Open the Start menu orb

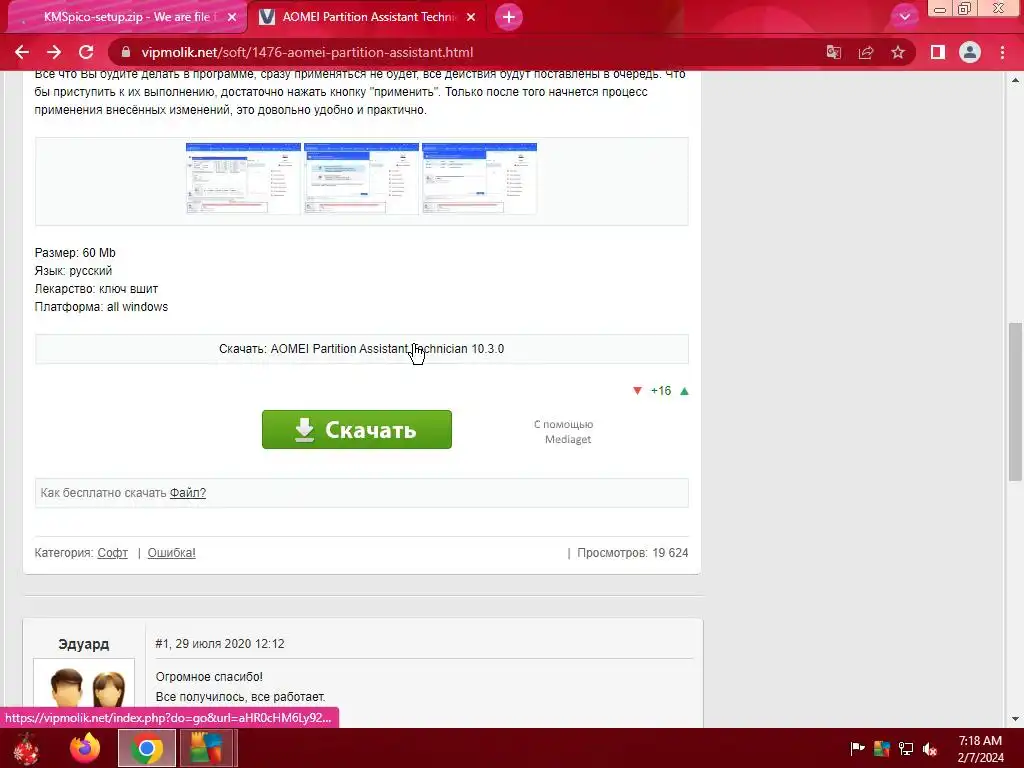(26, 748)
